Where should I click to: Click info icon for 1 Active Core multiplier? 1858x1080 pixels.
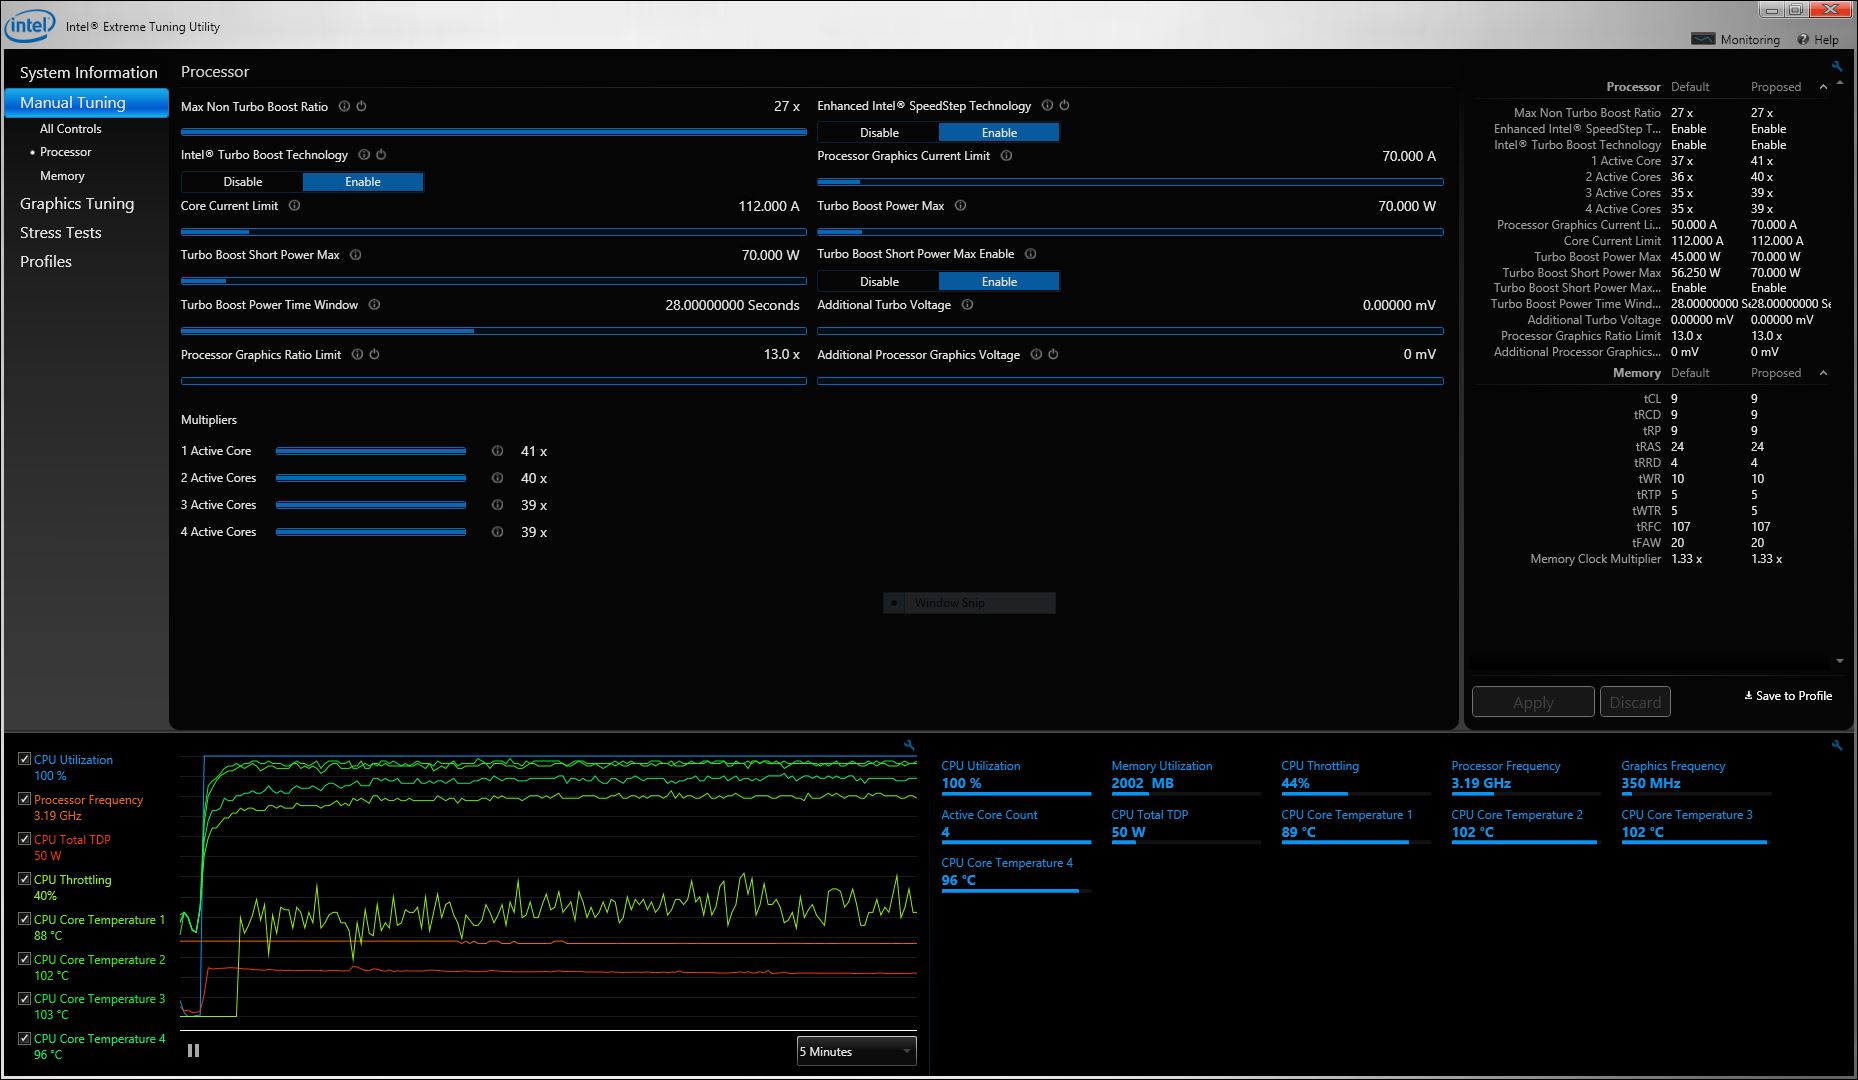click(x=497, y=451)
